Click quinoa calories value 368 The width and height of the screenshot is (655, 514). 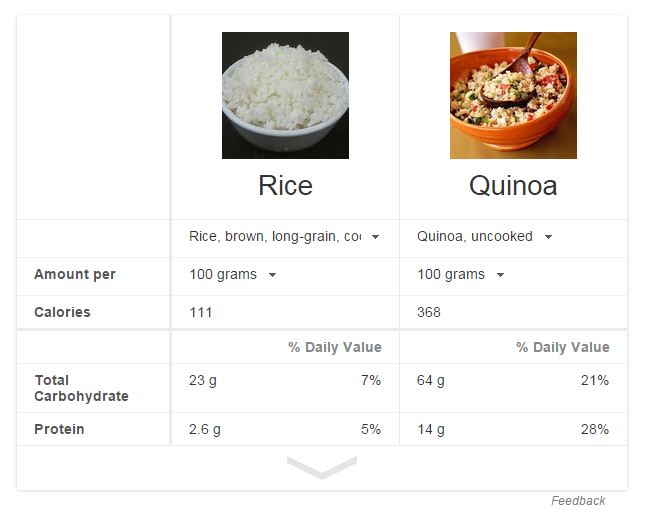point(429,312)
